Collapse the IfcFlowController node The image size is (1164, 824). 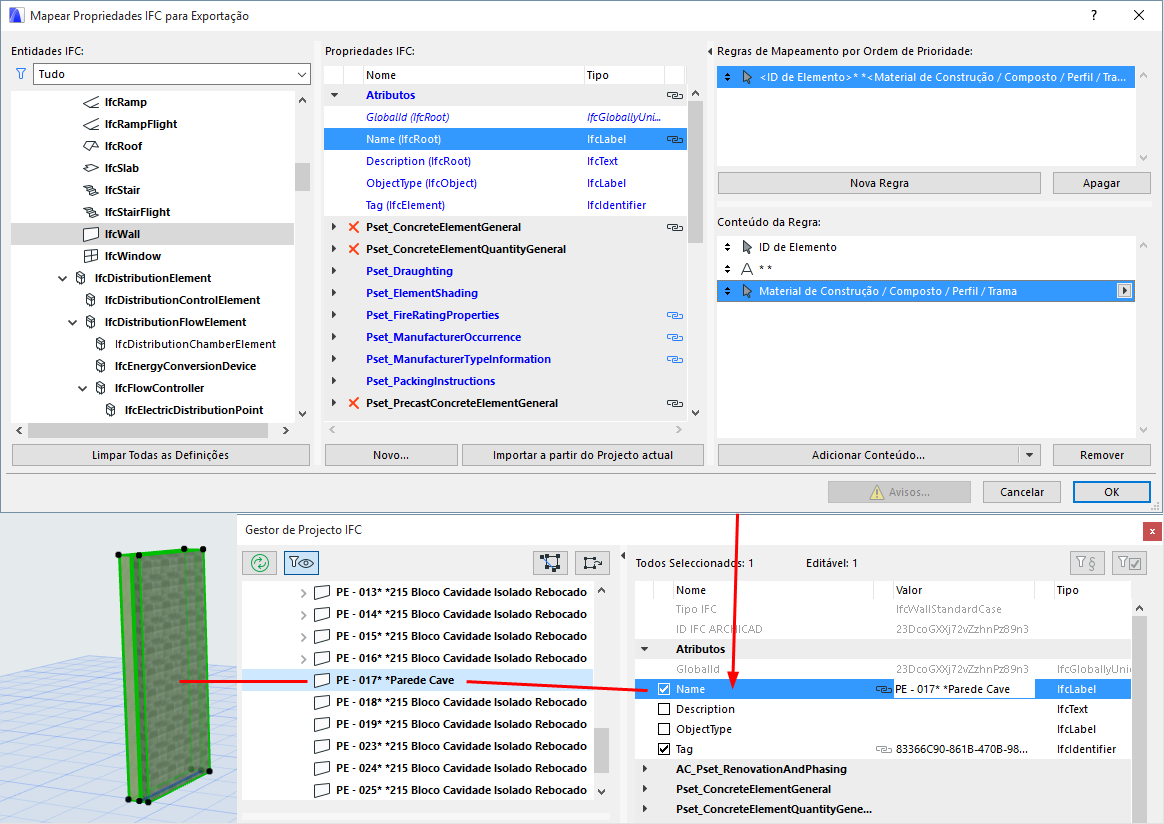coord(82,388)
